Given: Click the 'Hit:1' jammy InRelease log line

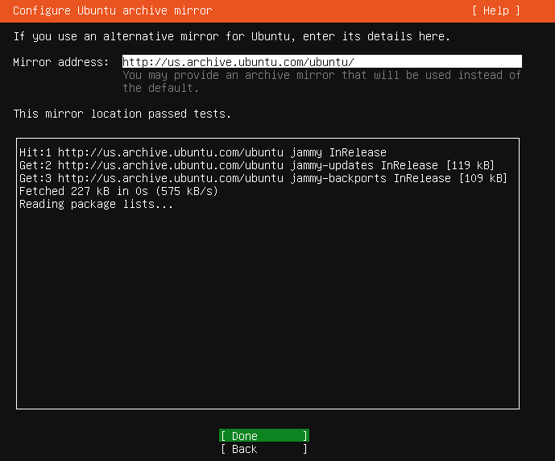Looking at the screenshot, I should coord(203,153).
